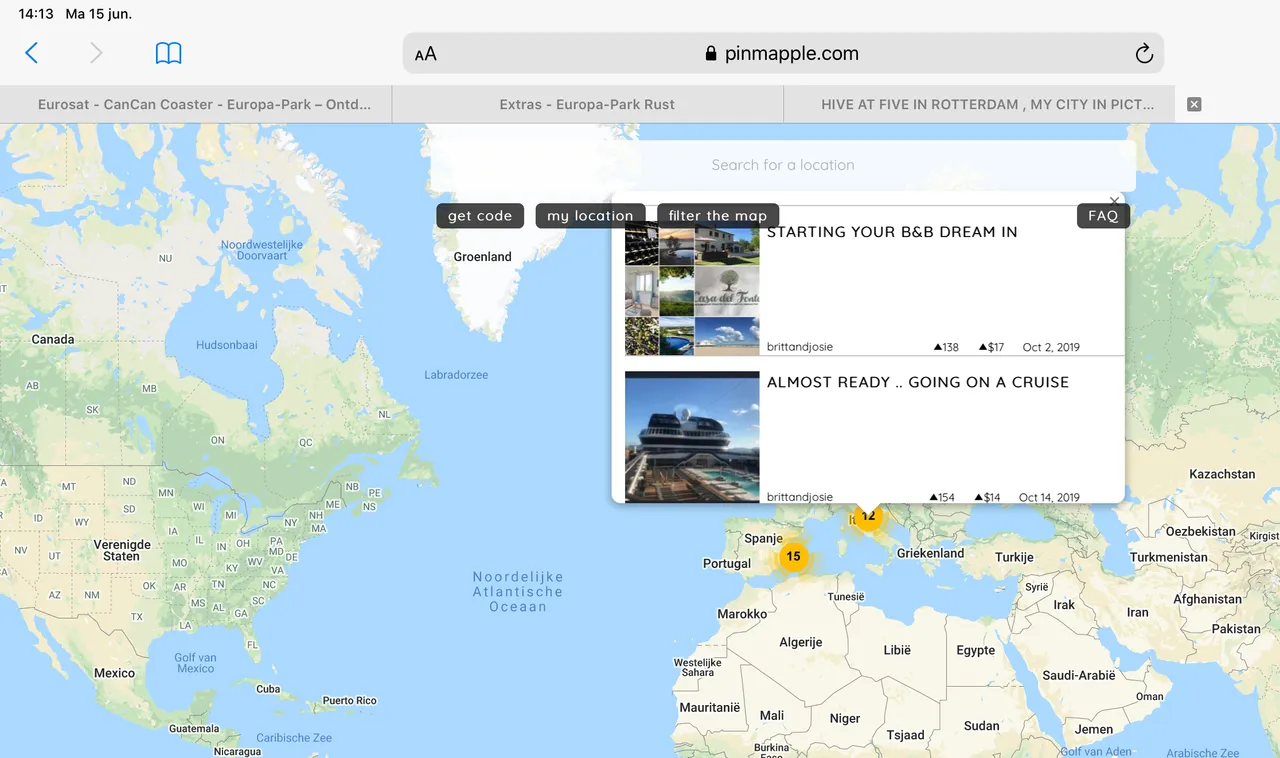Click the cluster marker labeled 15
1280x758 pixels.
coord(793,557)
